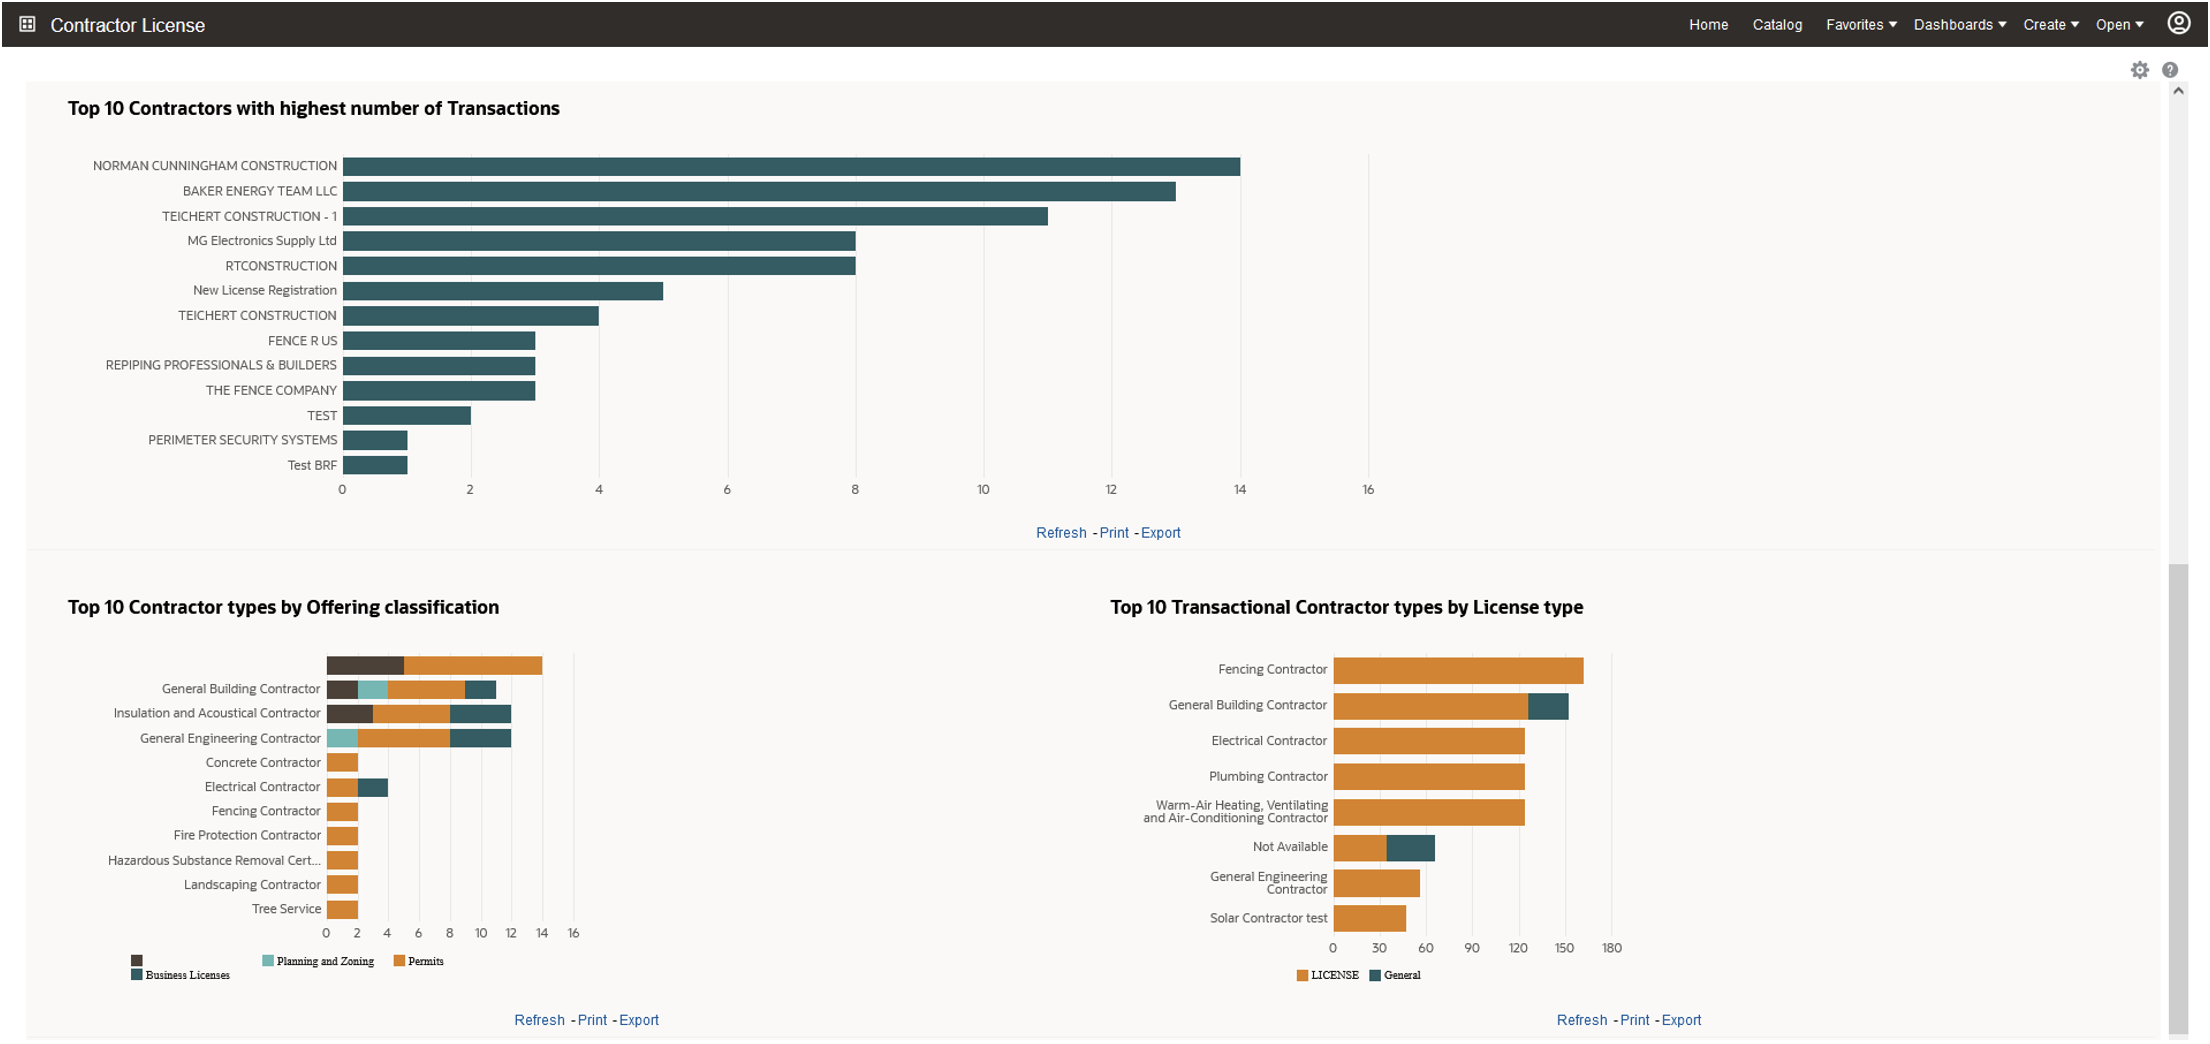Print the Offering classification chart

tap(592, 1019)
